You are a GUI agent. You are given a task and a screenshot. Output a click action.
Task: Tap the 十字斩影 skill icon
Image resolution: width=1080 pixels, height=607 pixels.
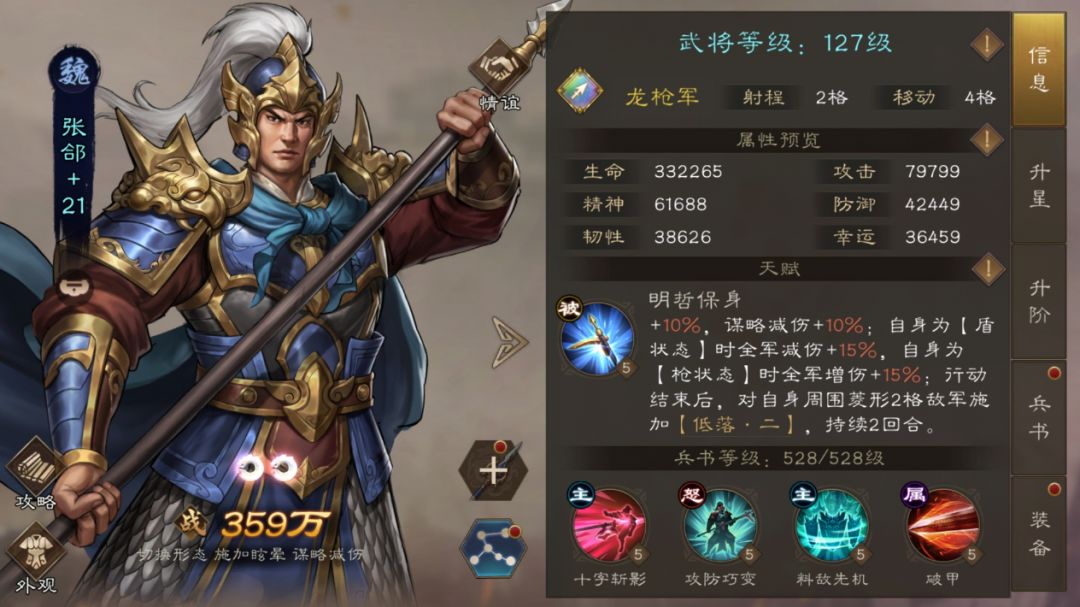pyautogui.click(x=608, y=525)
